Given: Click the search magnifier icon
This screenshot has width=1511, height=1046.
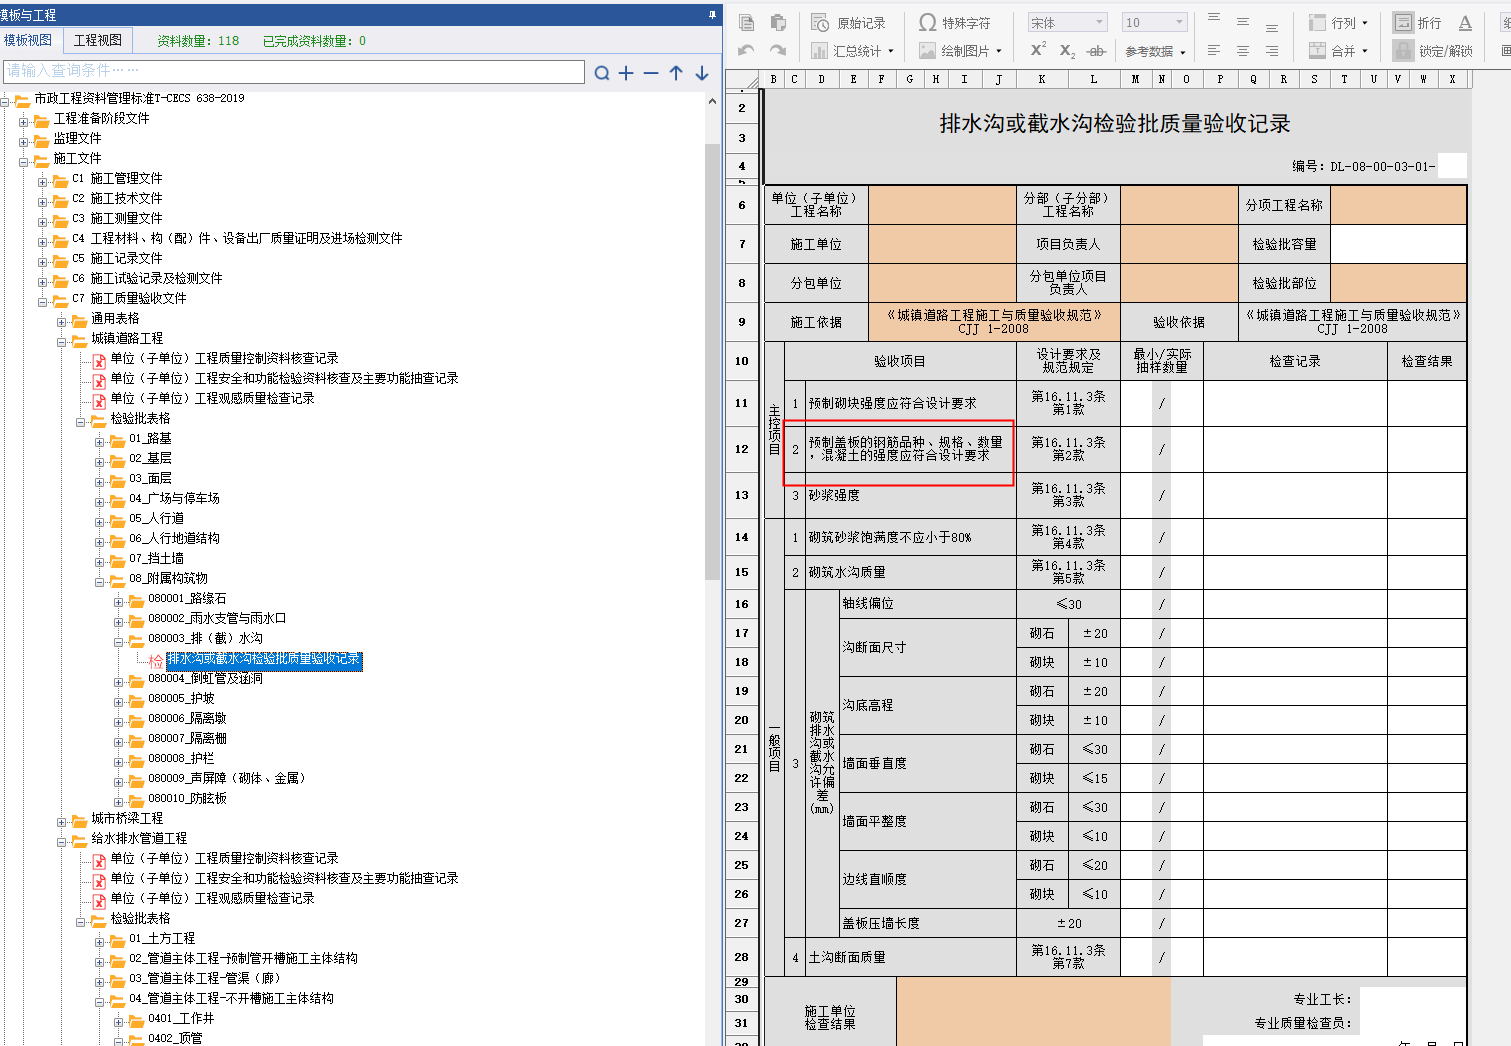Looking at the screenshot, I should pyautogui.click(x=601, y=73).
